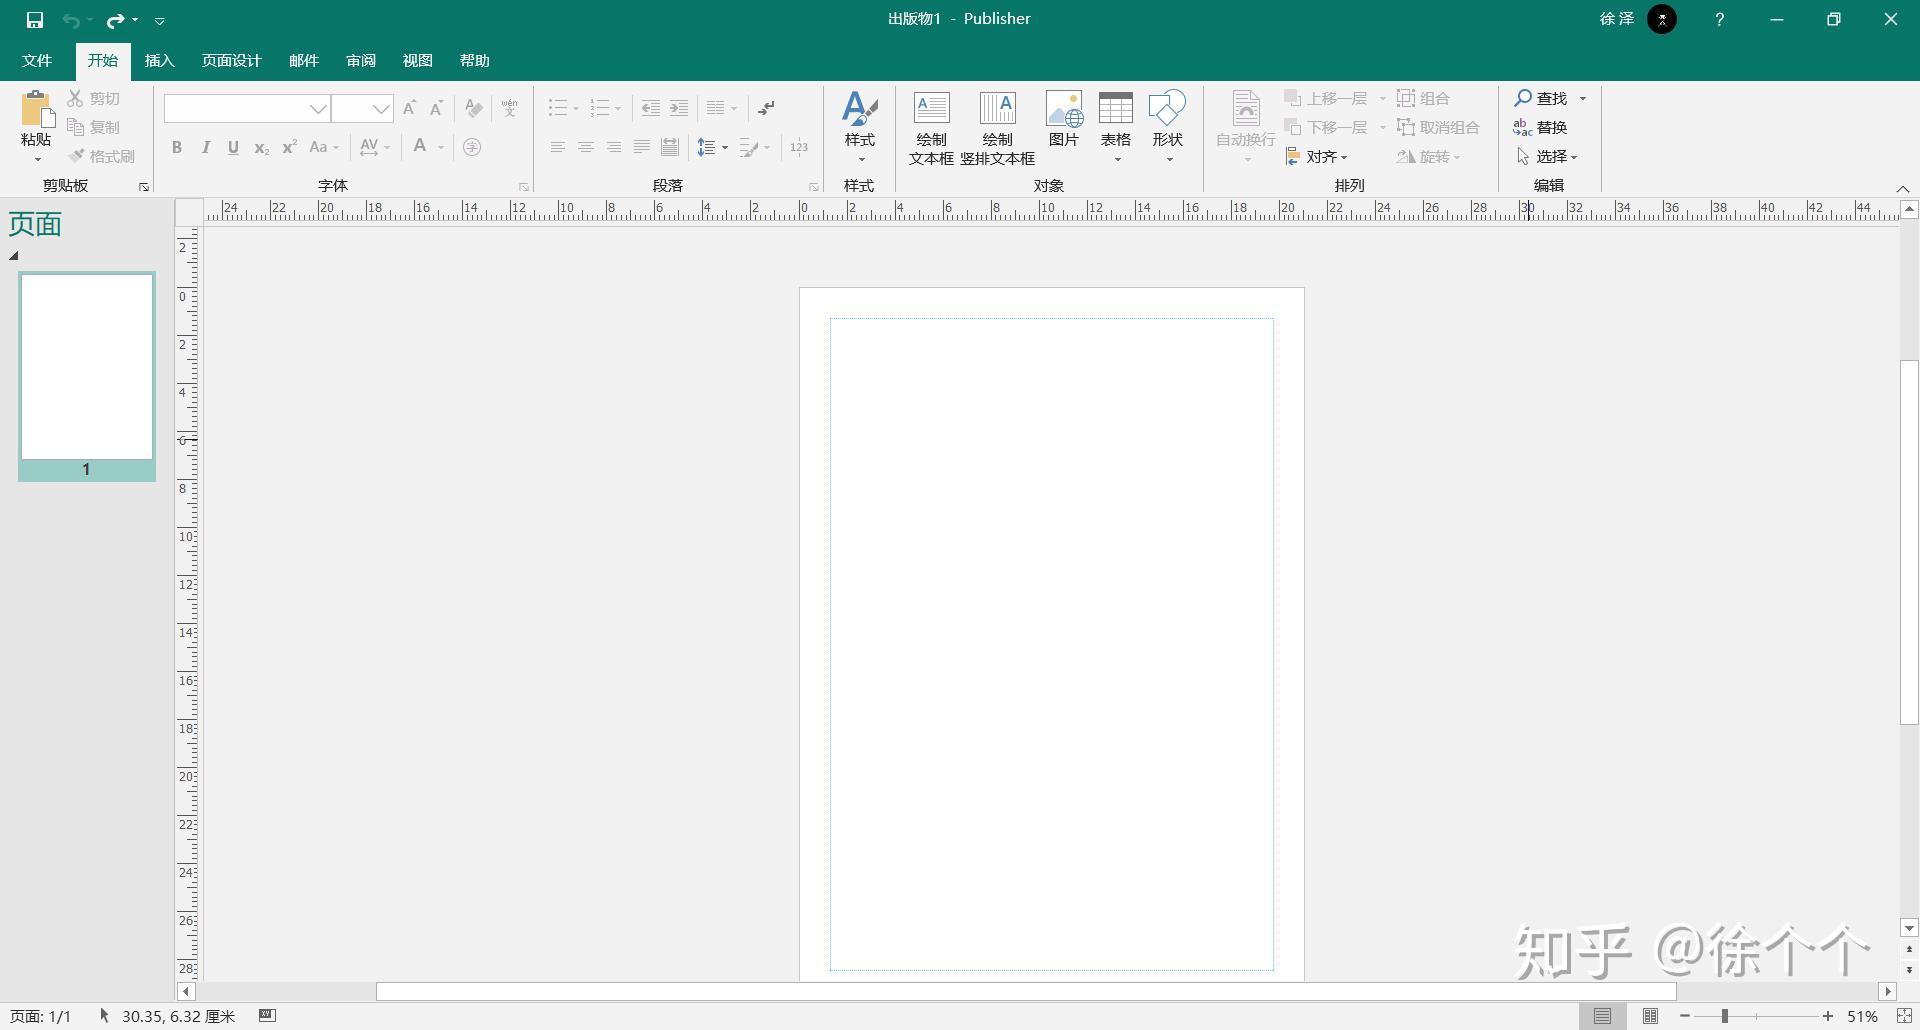Open the line spacing dropdown

(725, 148)
